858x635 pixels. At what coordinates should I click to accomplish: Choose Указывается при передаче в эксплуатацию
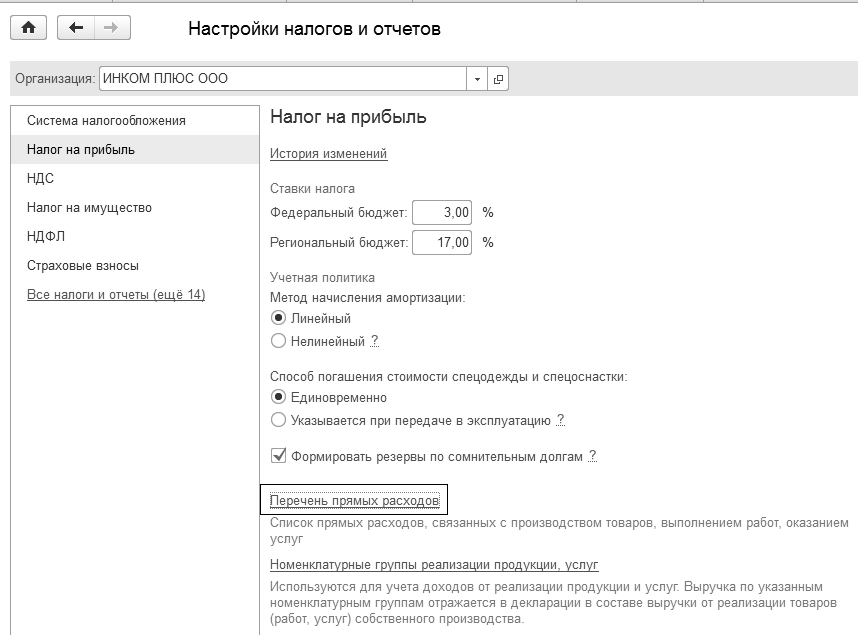(x=279, y=420)
